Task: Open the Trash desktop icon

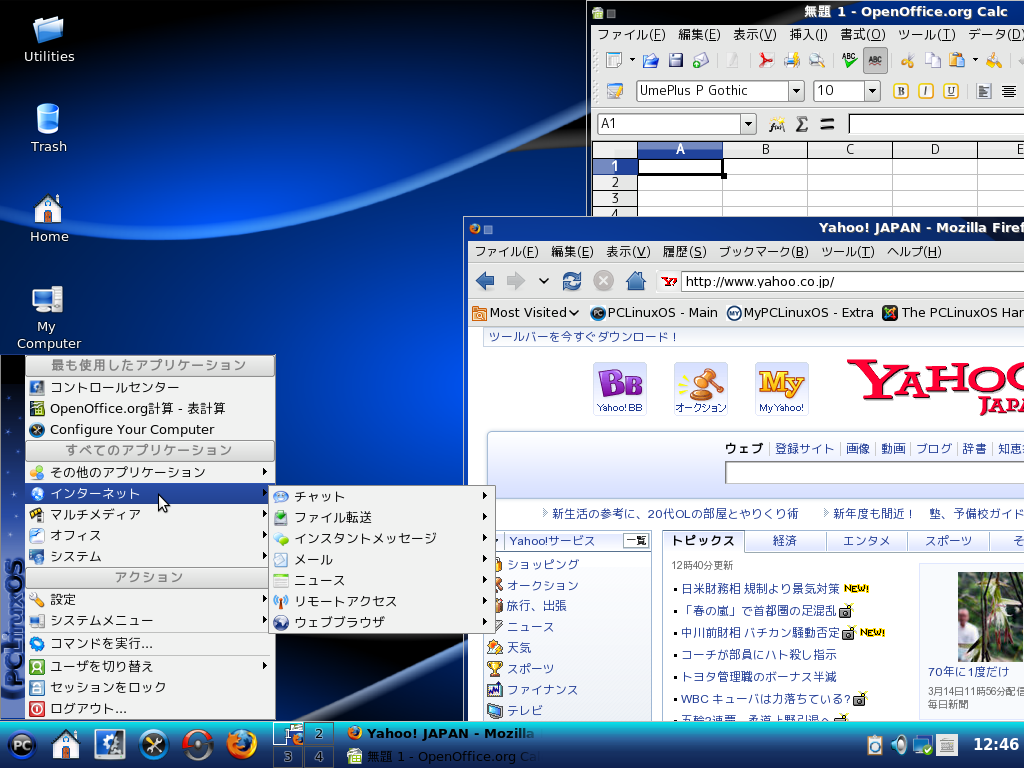Action: tap(48, 128)
